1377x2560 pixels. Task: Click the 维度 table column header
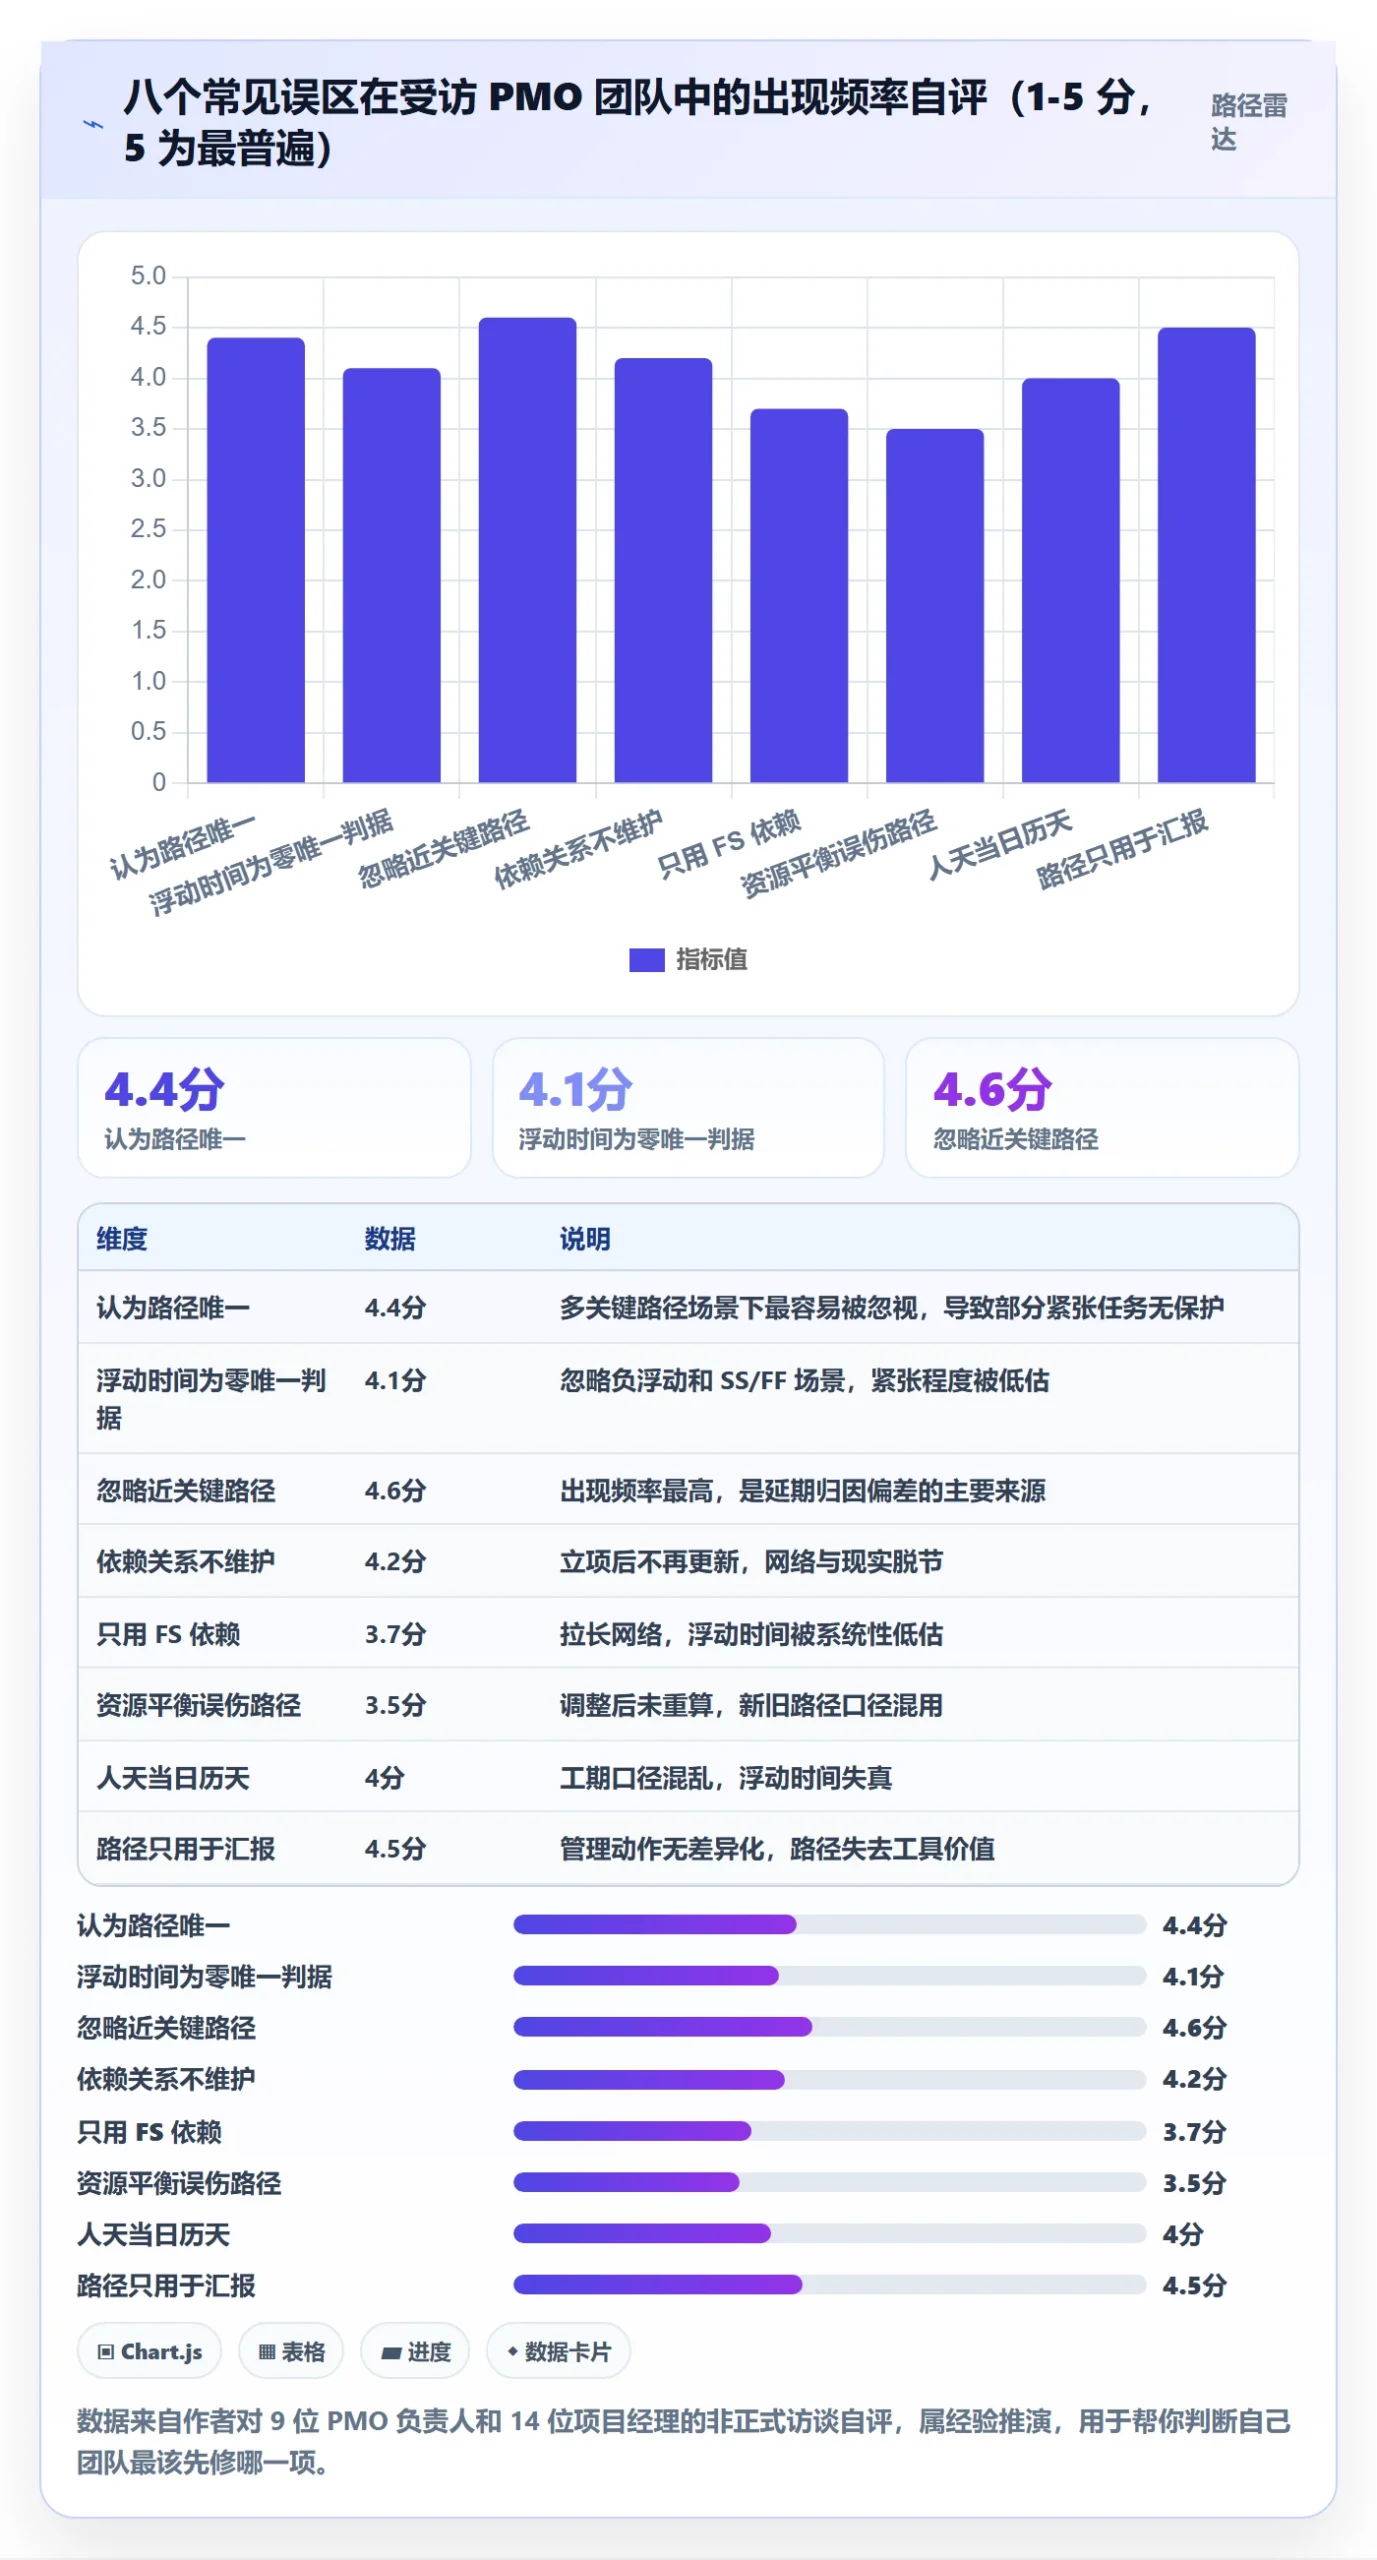tap(122, 1239)
